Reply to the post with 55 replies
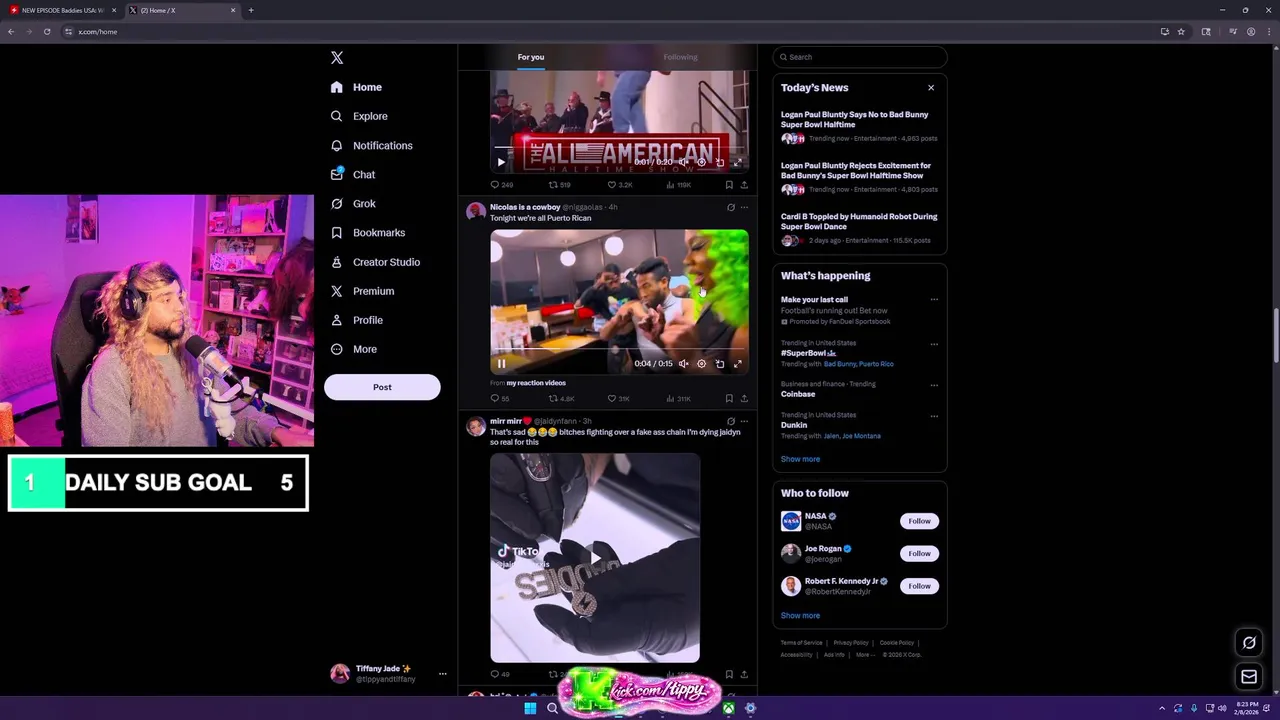 pos(499,399)
